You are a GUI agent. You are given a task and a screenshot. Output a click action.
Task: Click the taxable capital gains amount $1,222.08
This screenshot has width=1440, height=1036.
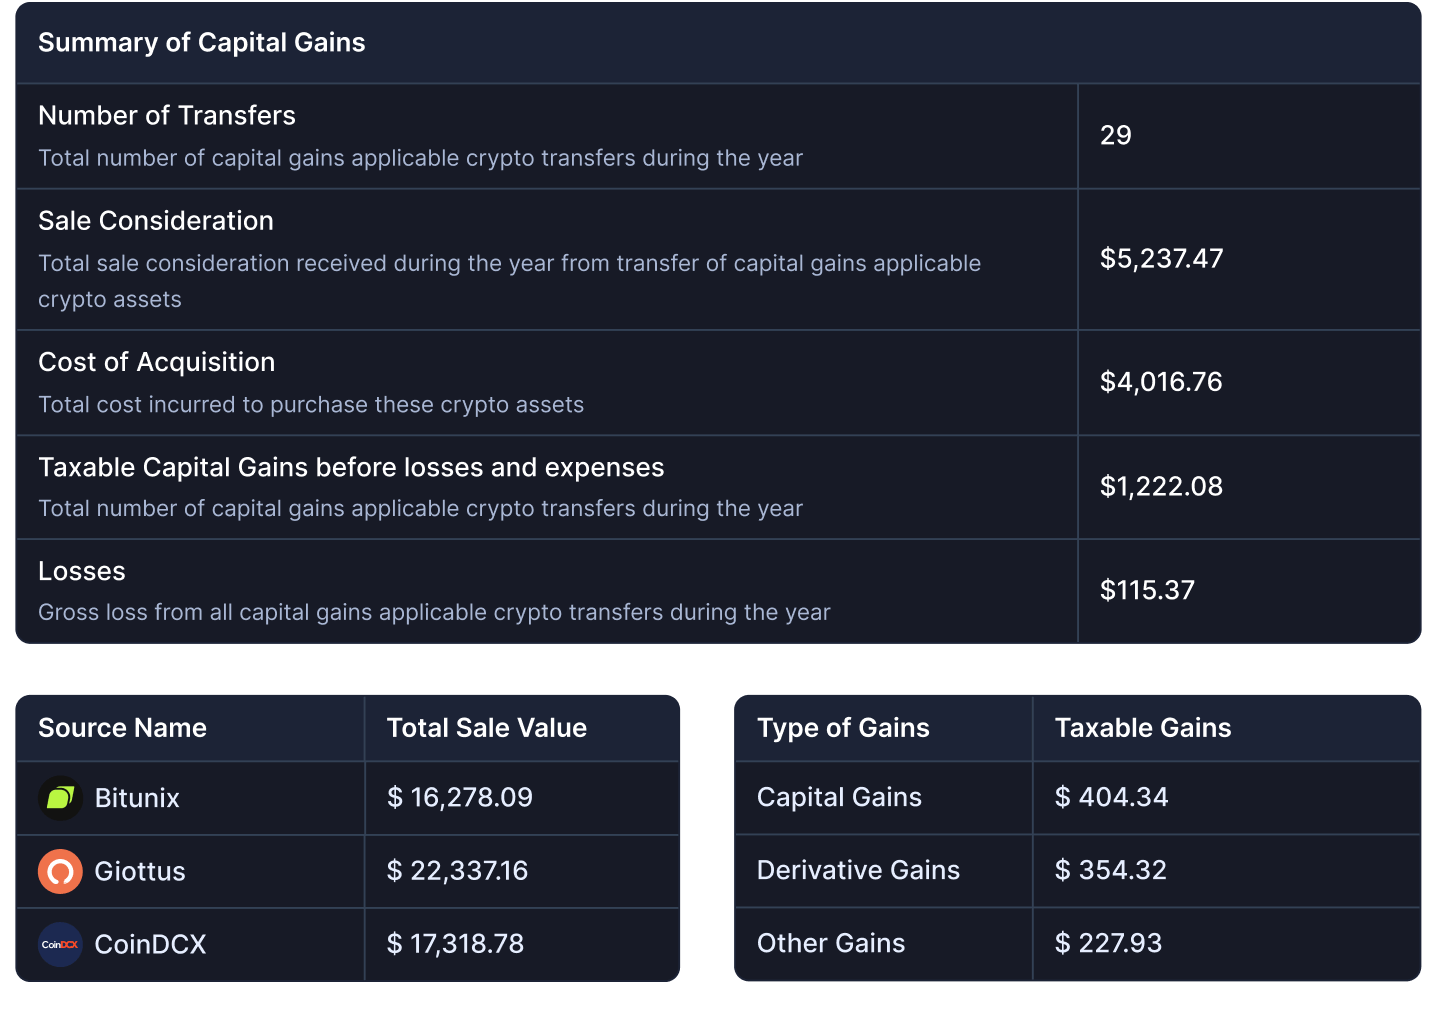(x=1161, y=487)
